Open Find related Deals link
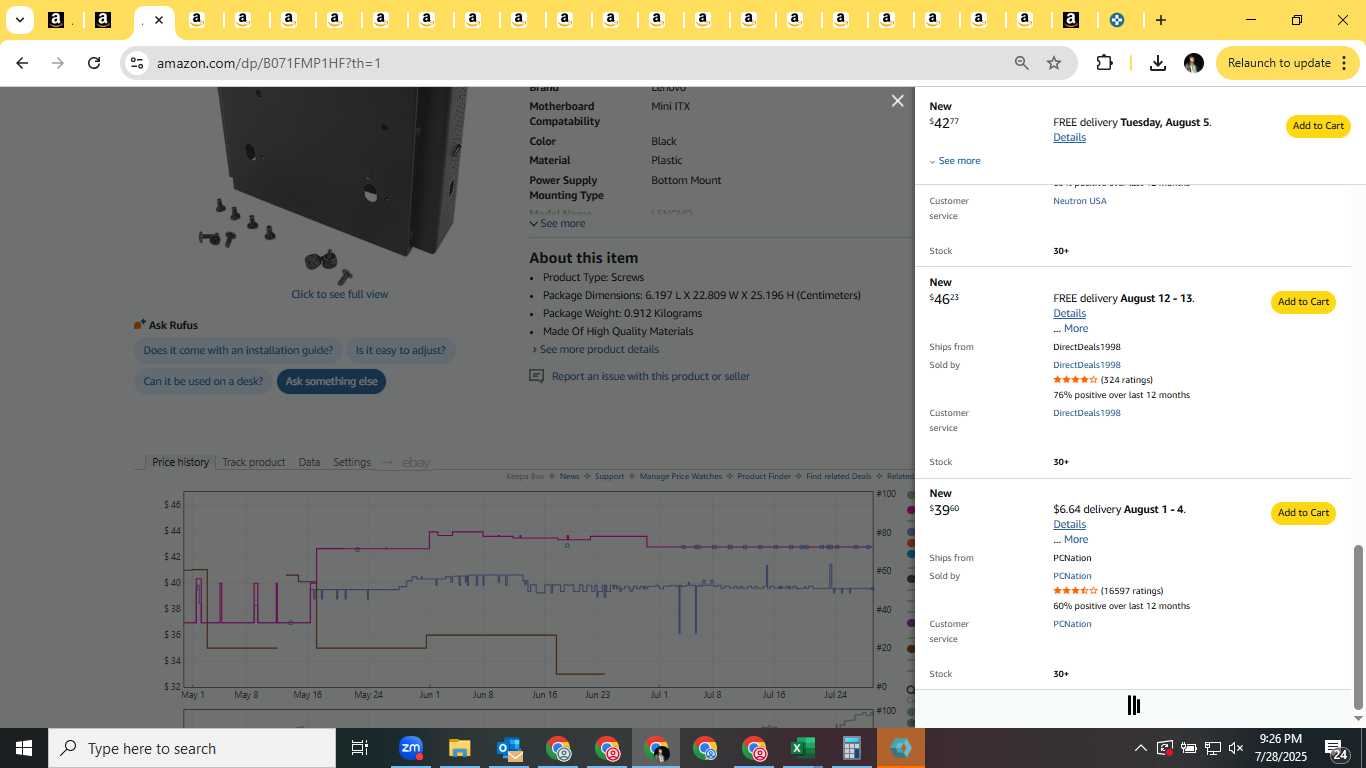This screenshot has height=768, width=1366. (838, 476)
